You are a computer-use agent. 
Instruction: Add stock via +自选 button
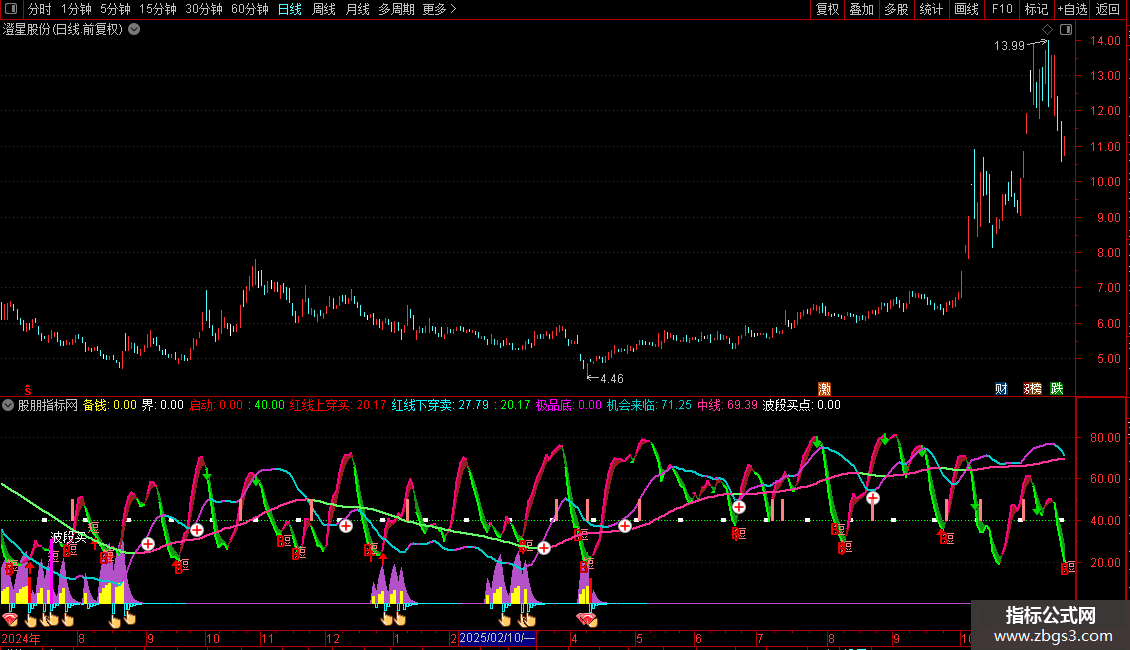(x=1072, y=10)
